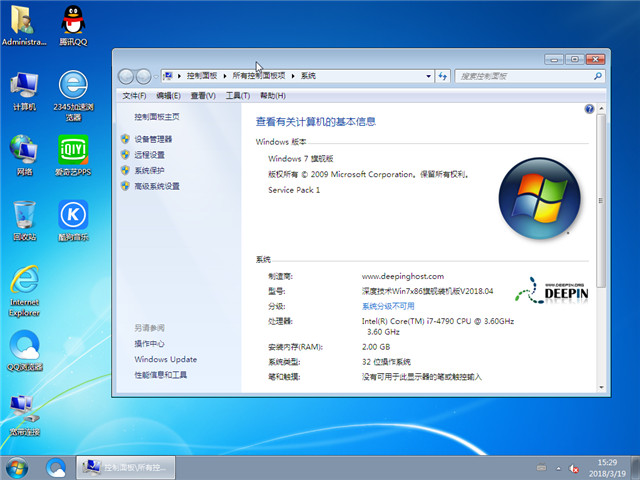640x480 pixels.
Task: Click shield icon beside 高级系统设置
Action: coord(125,186)
